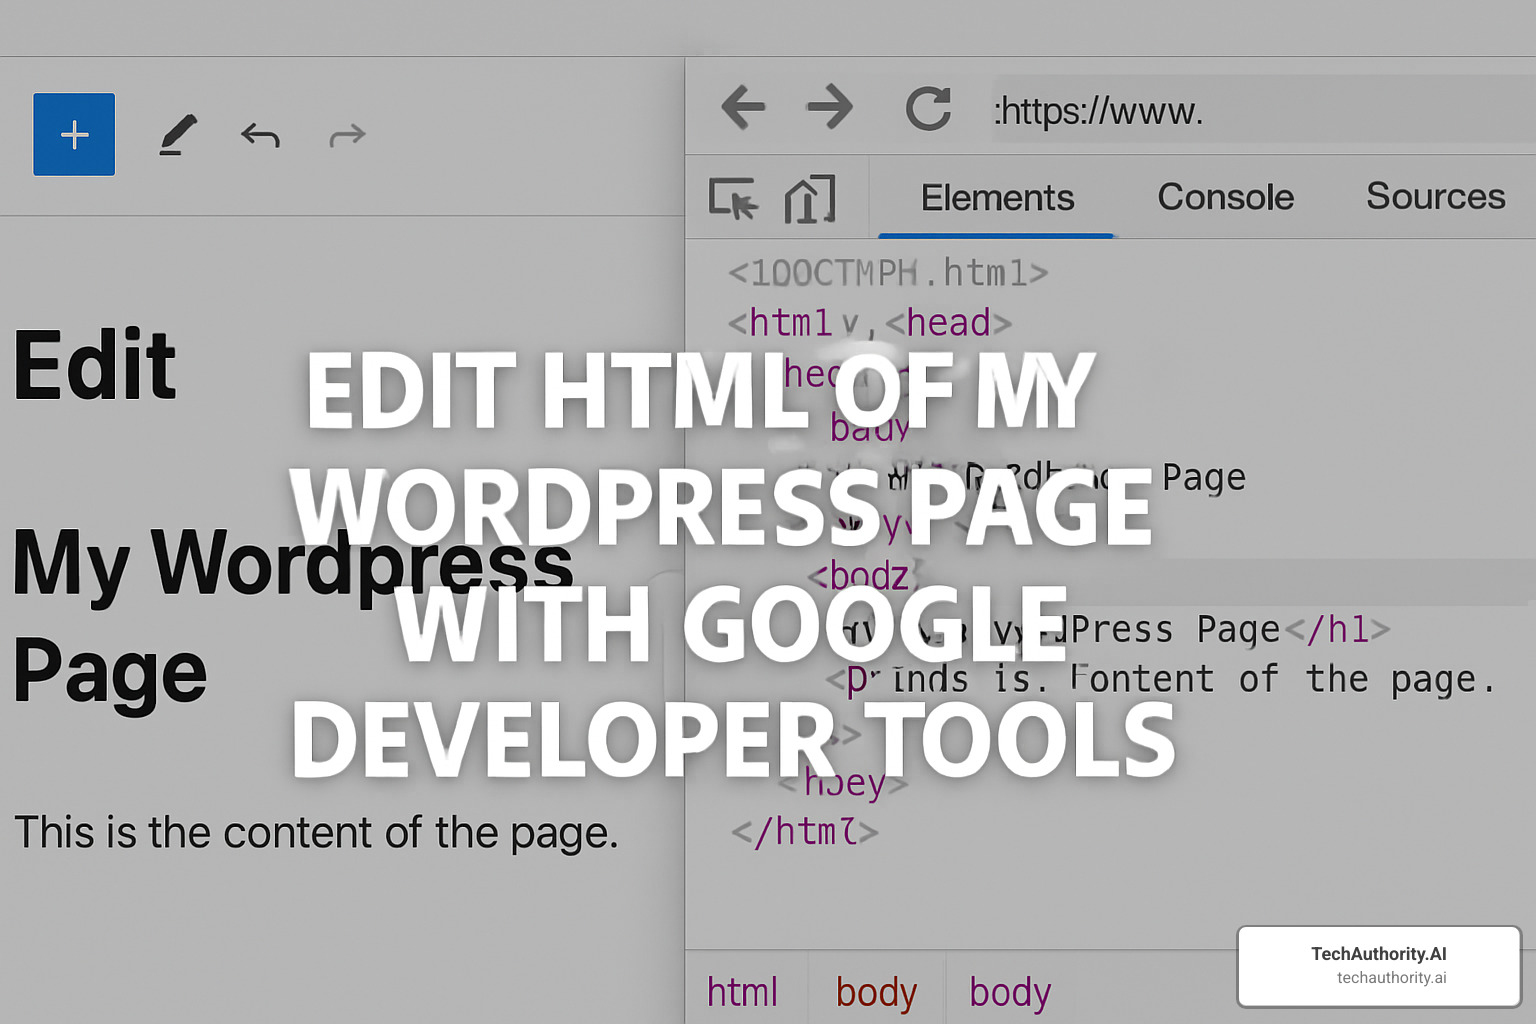Select the <html> <head> line in DOM tree
Image resolution: width=1536 pixels, height=1024 pixels.
(x=870, y=323)
